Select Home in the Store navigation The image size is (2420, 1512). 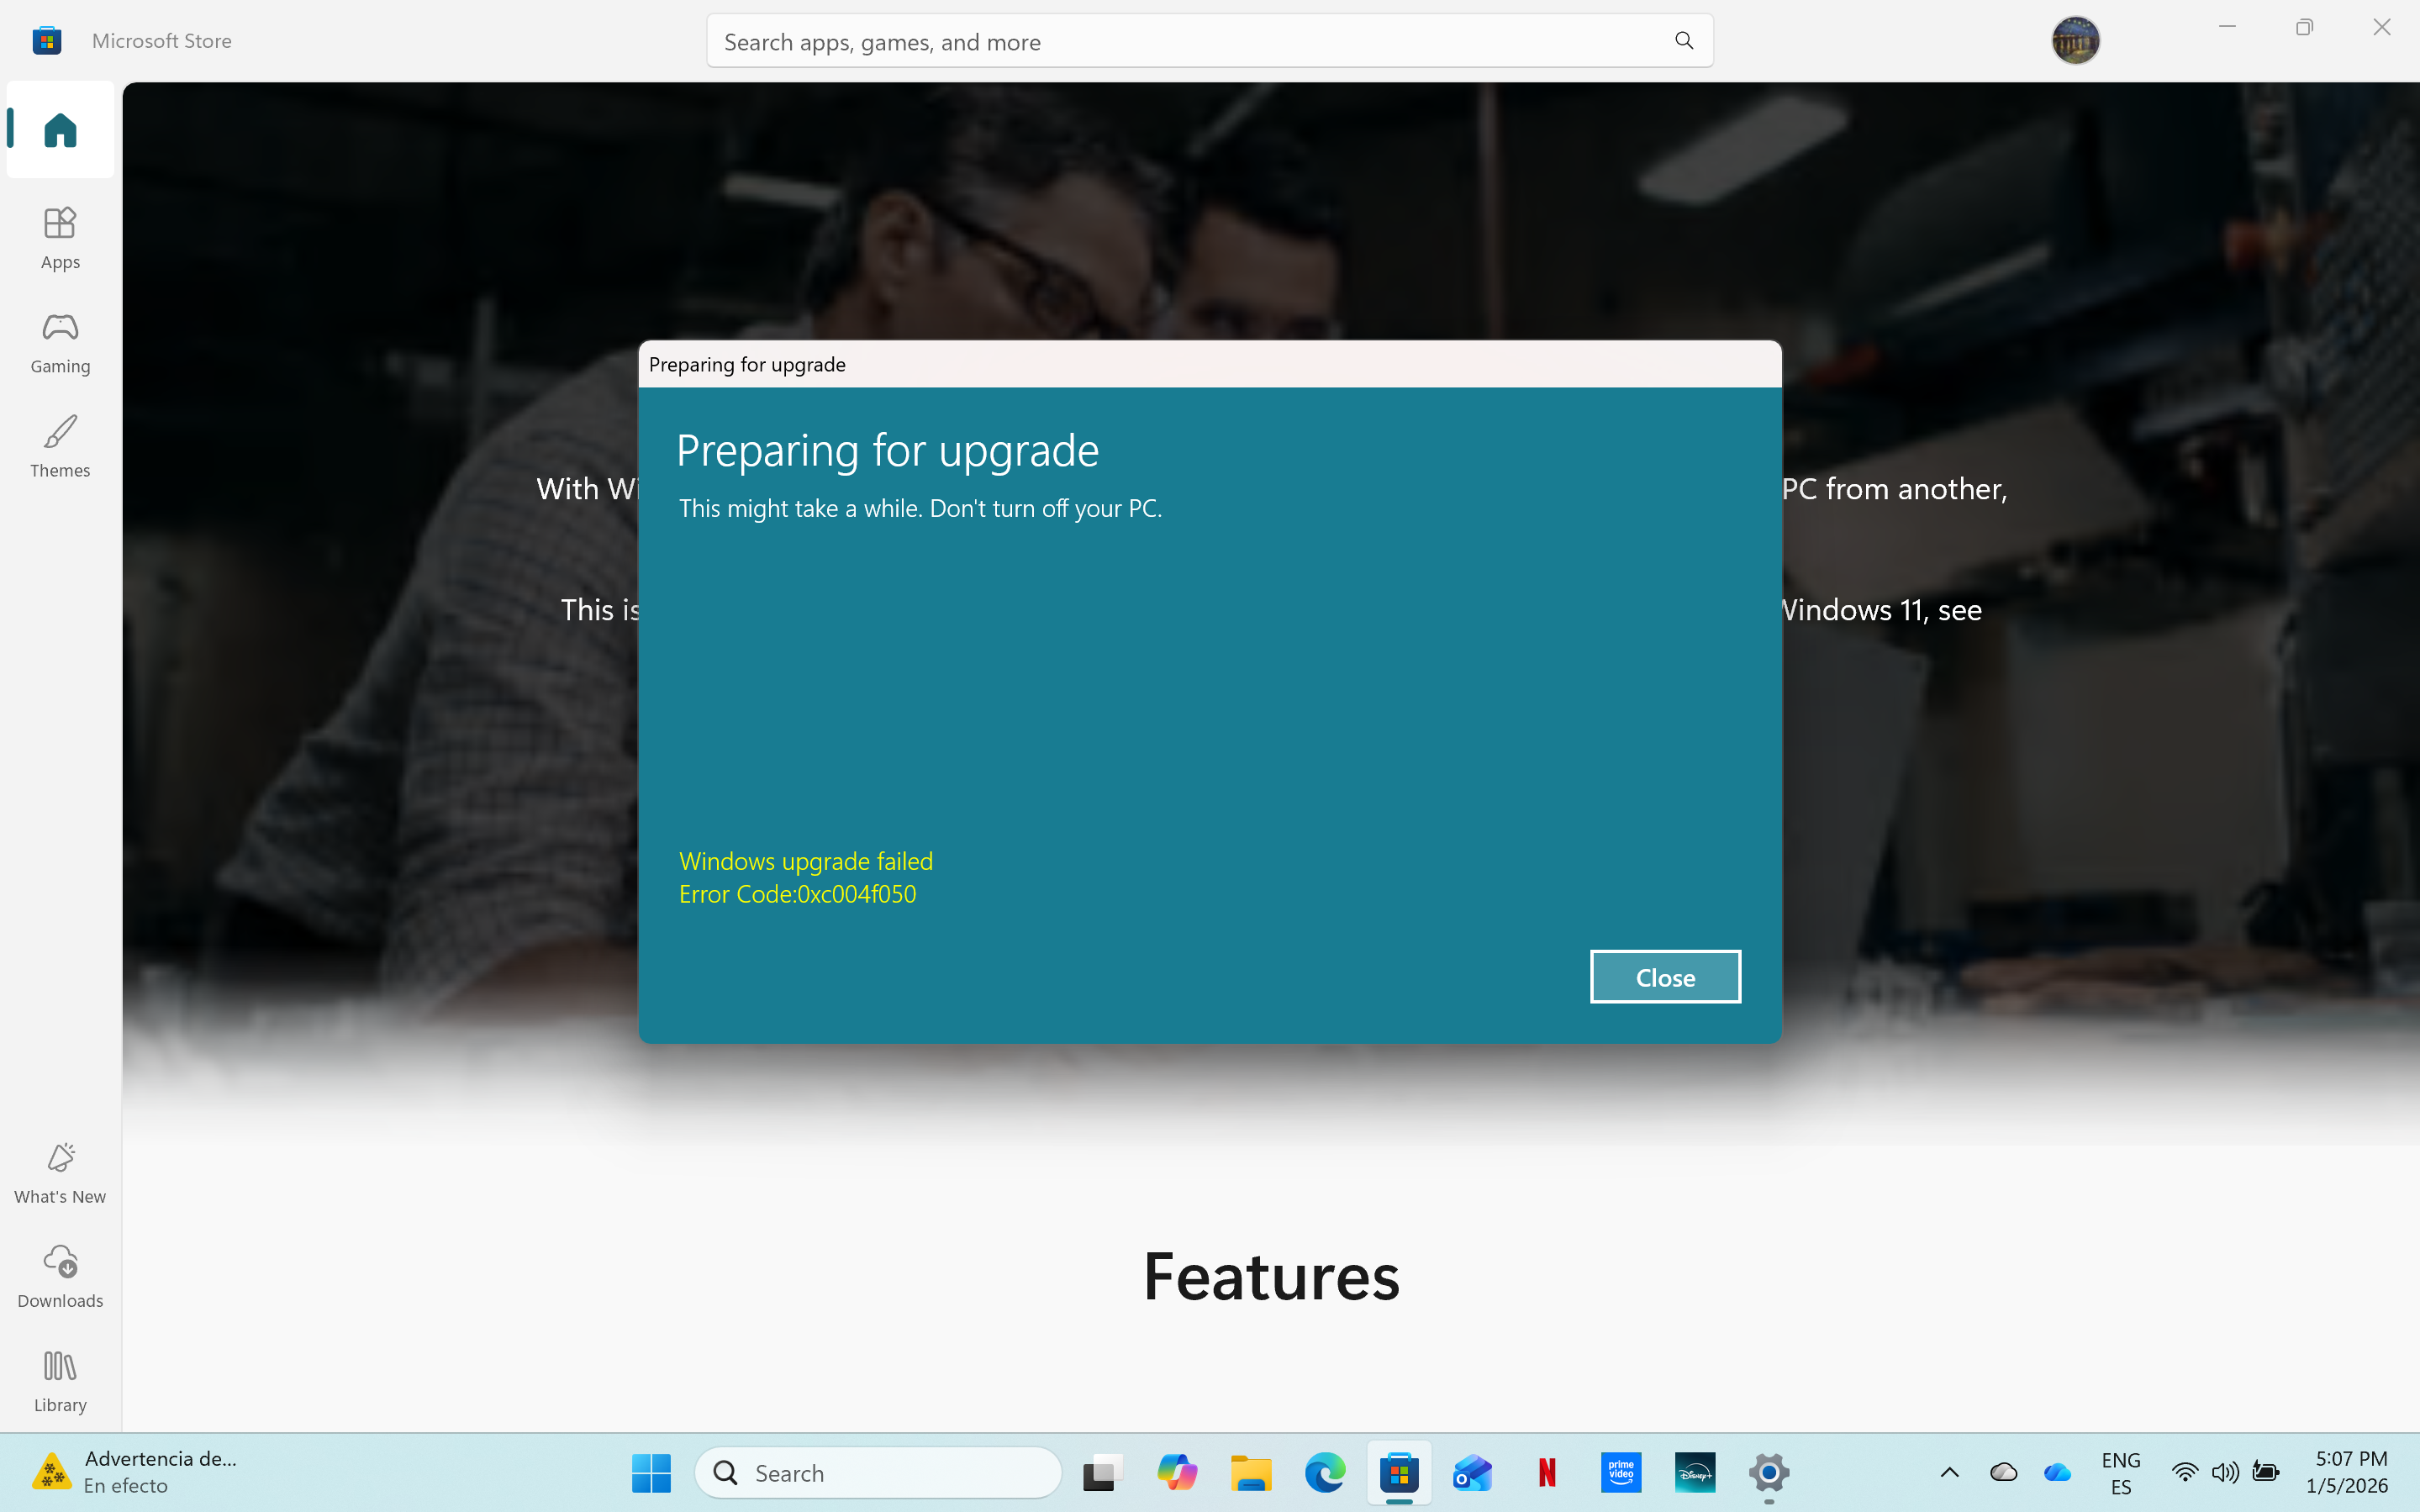click(59, 129)
